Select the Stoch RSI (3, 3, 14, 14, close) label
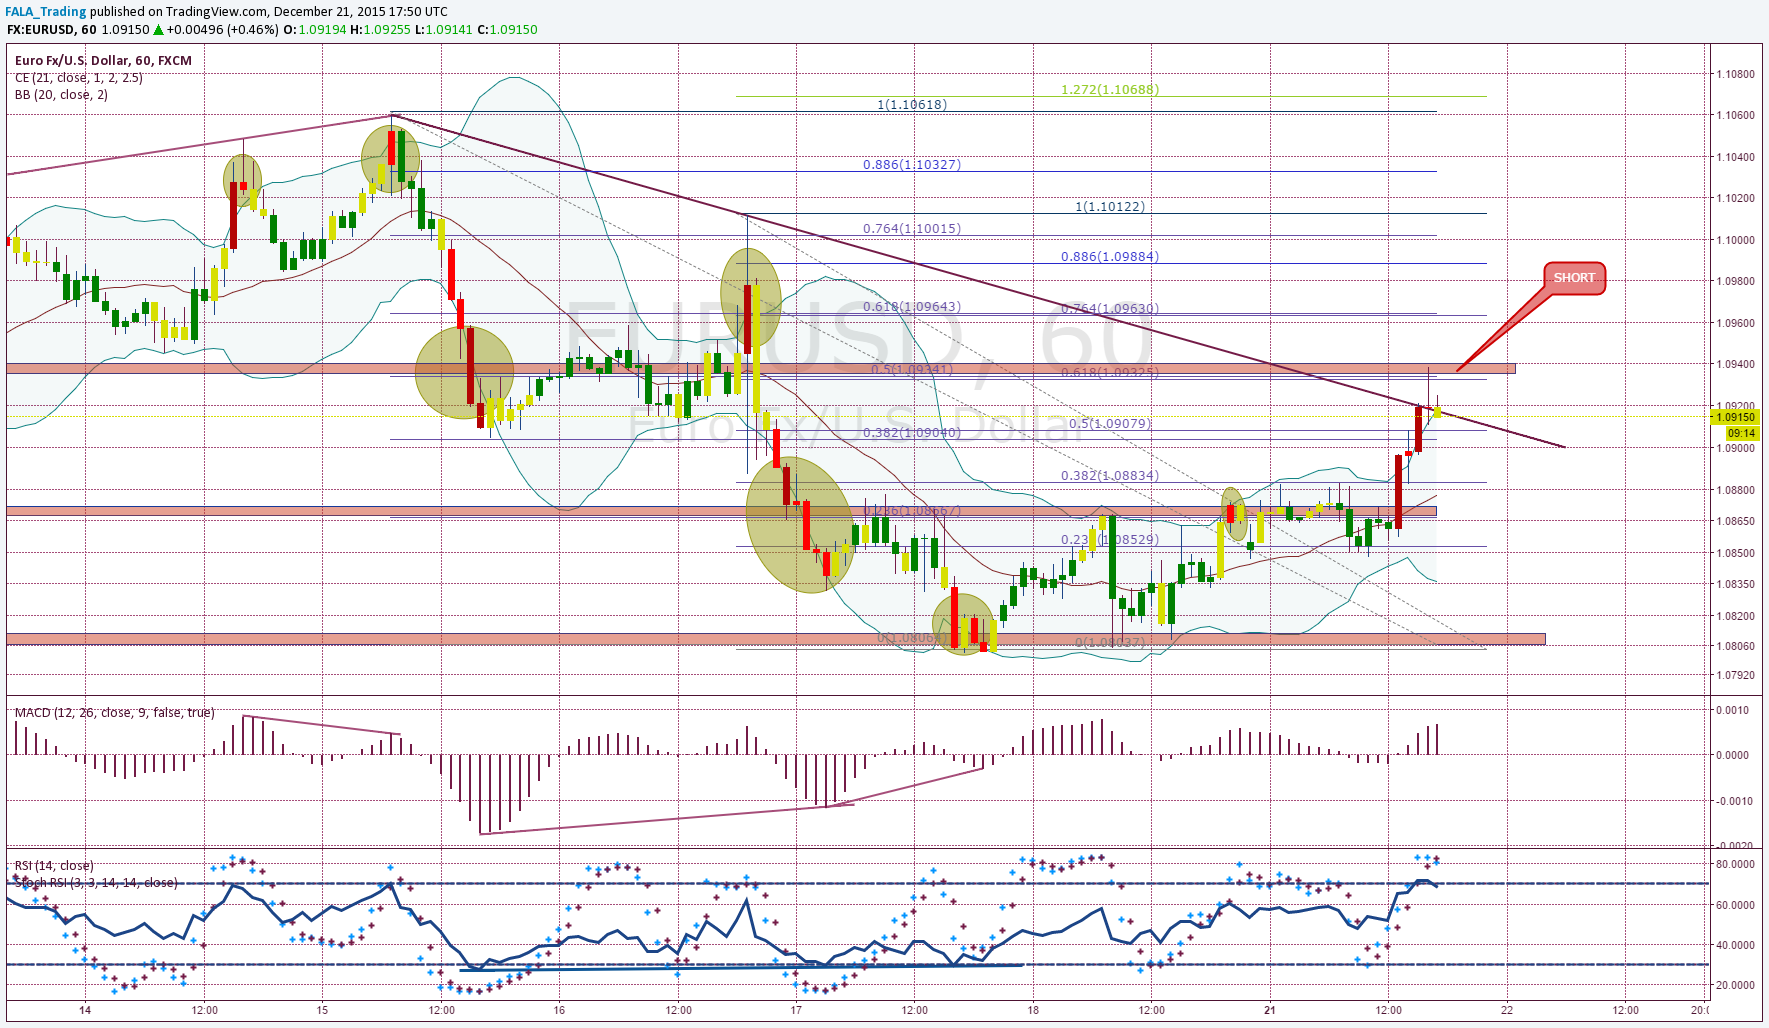1769x1028 pixels. pyautogui.click(x=96, y=882)
